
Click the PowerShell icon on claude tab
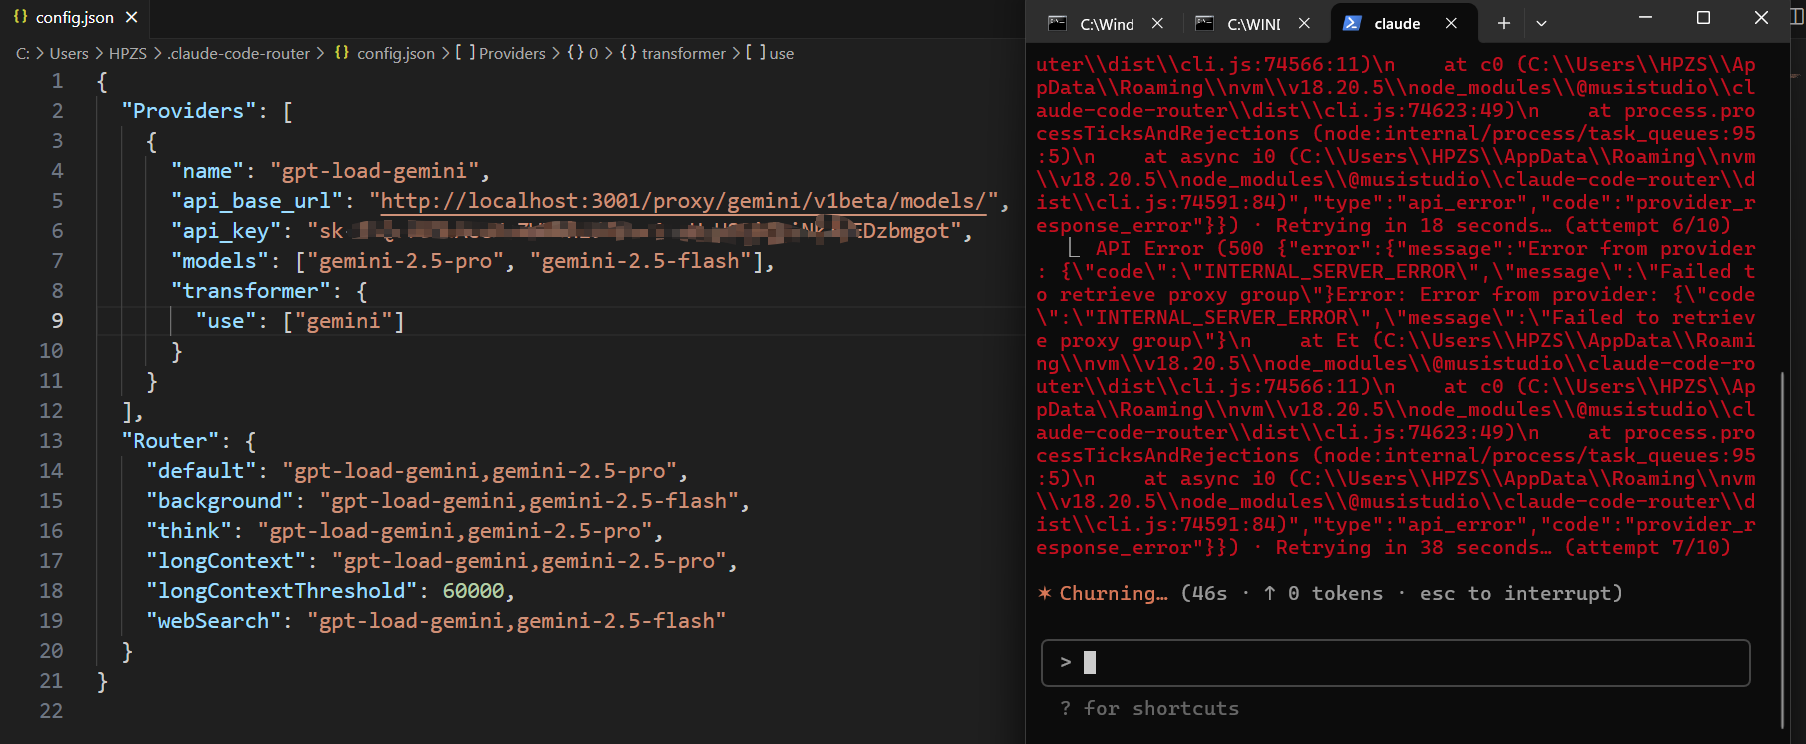(x=1352, y=23)
